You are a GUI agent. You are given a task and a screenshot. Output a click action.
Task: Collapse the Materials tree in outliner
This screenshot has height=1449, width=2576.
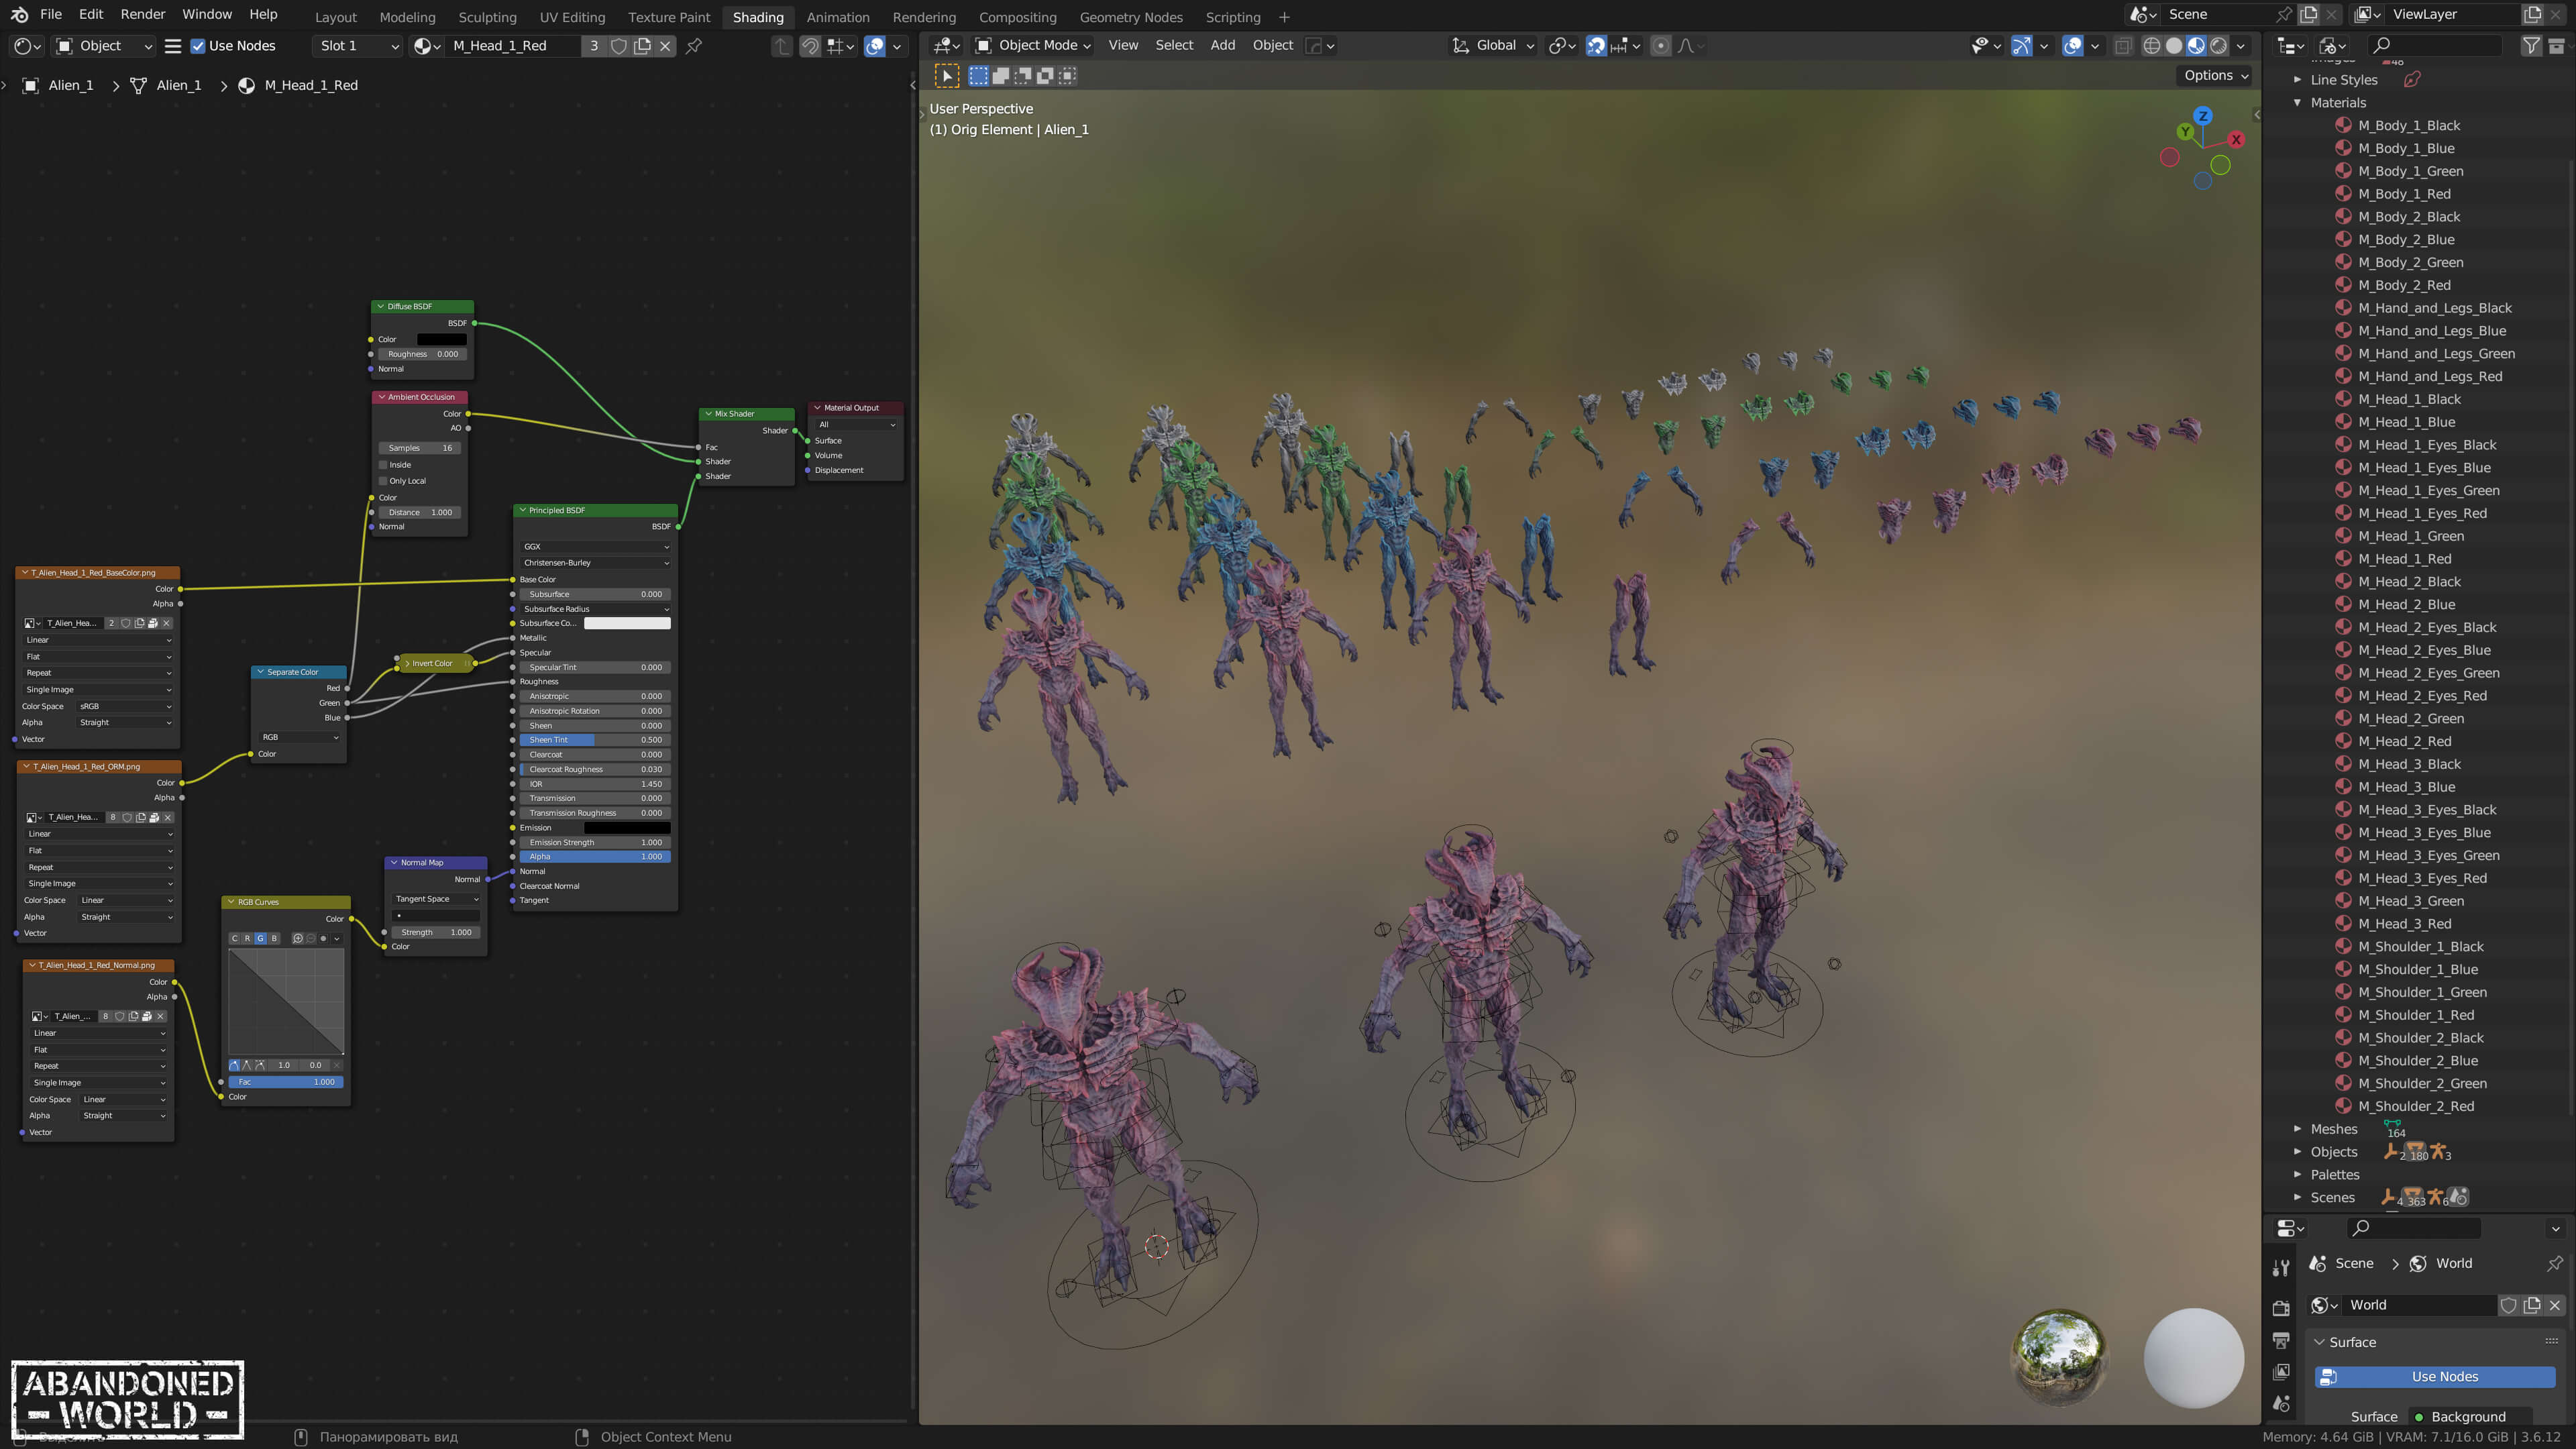click(2297, 103)
